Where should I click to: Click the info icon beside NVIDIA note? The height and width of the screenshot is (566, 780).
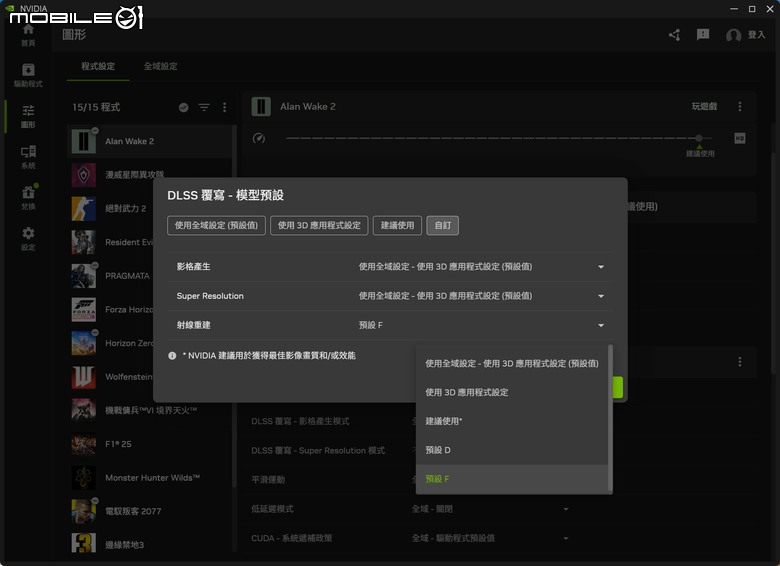tap(172, 356)
